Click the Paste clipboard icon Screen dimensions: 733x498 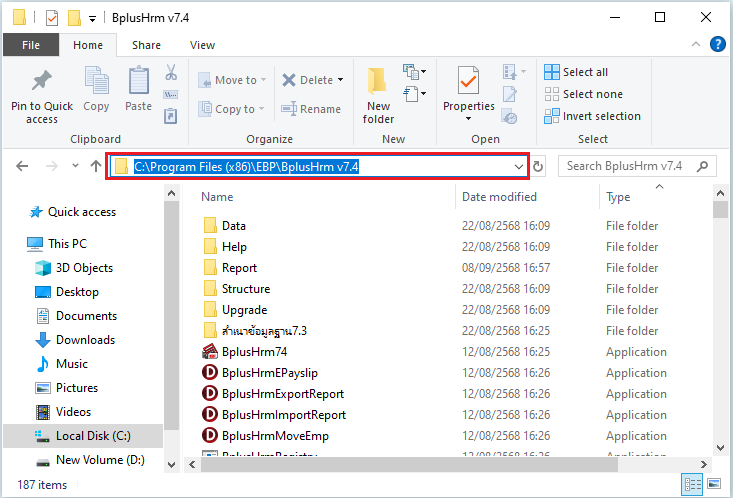pos(138,82)
